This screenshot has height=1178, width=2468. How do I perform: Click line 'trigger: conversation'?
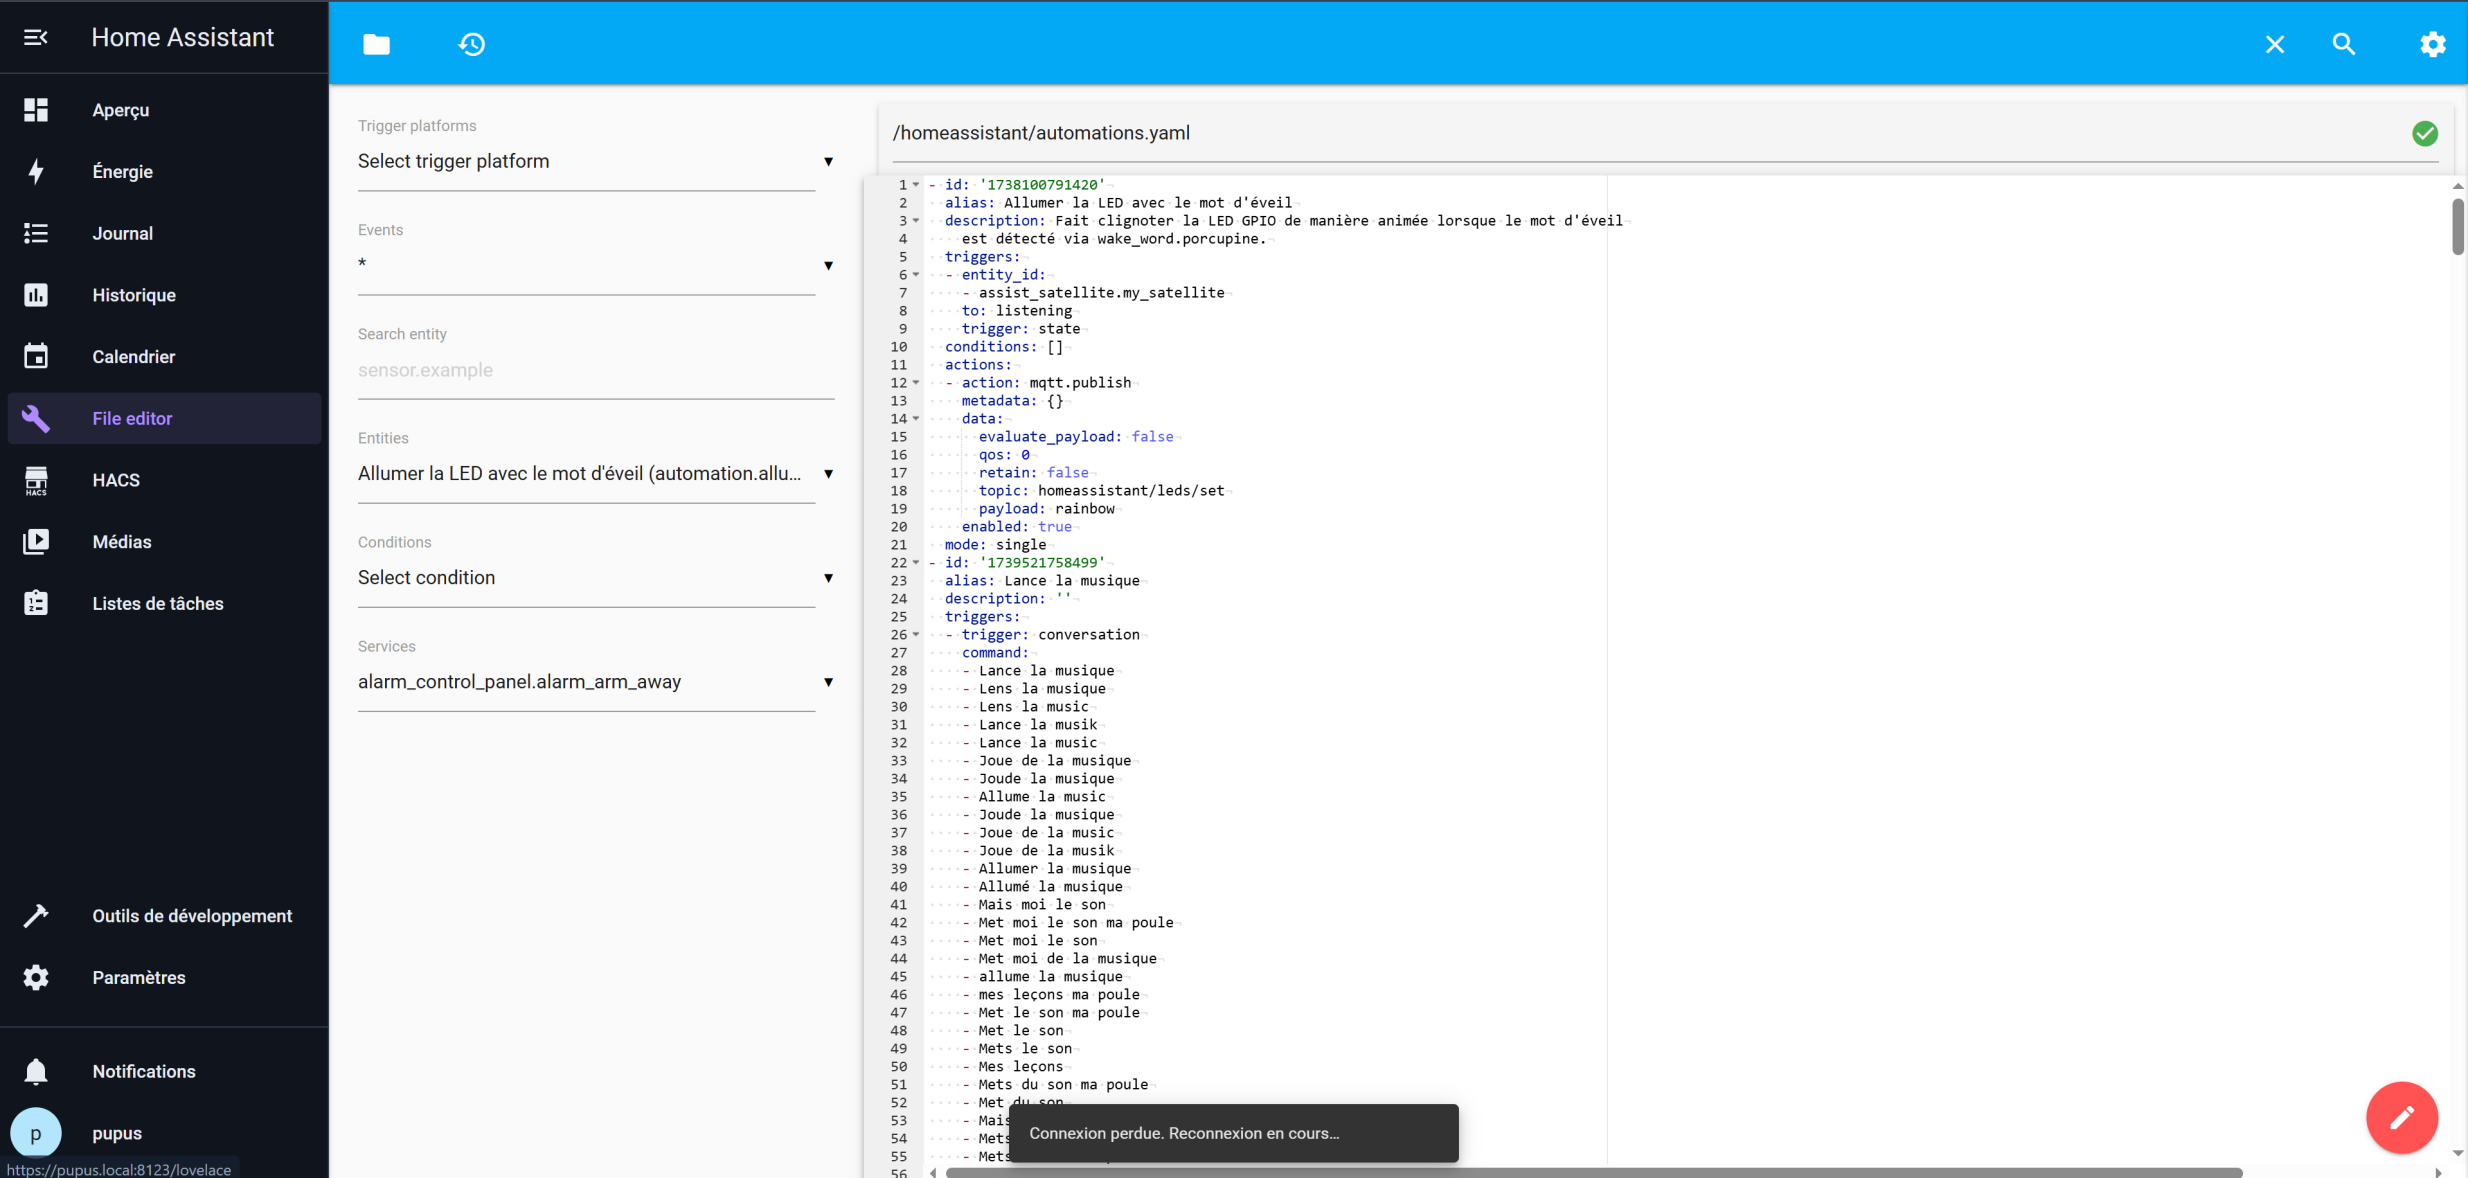pos(1050,634)
